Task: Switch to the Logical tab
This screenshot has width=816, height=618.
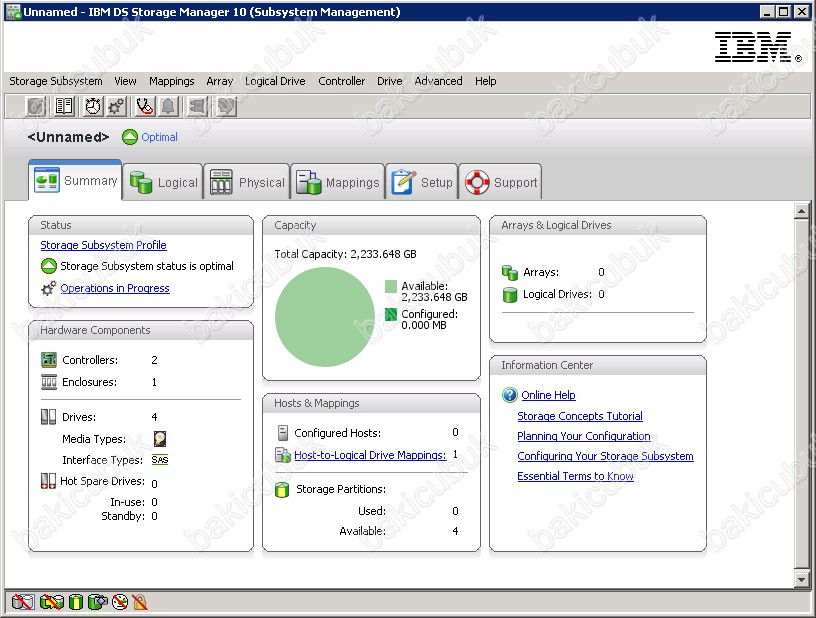Action: (163, 181)
